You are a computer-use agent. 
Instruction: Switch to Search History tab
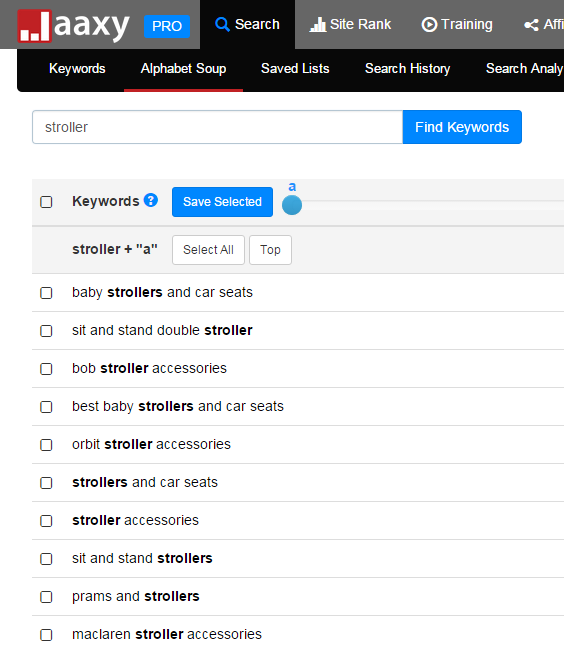click(x=407, y=68)
